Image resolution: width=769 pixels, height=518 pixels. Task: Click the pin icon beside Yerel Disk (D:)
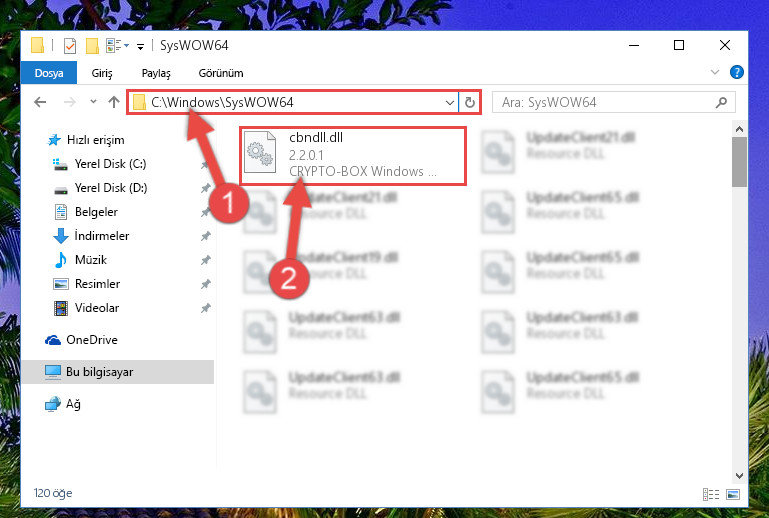(205, 188)
